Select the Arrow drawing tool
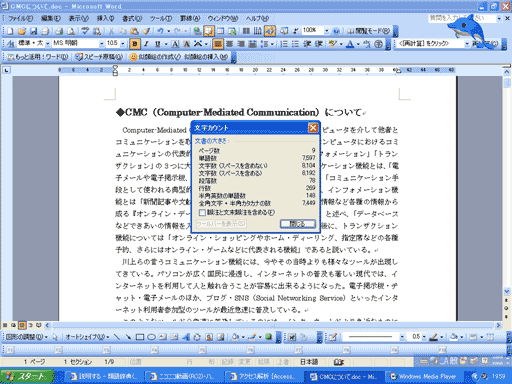512x384 pixels. tap(128, 337)
